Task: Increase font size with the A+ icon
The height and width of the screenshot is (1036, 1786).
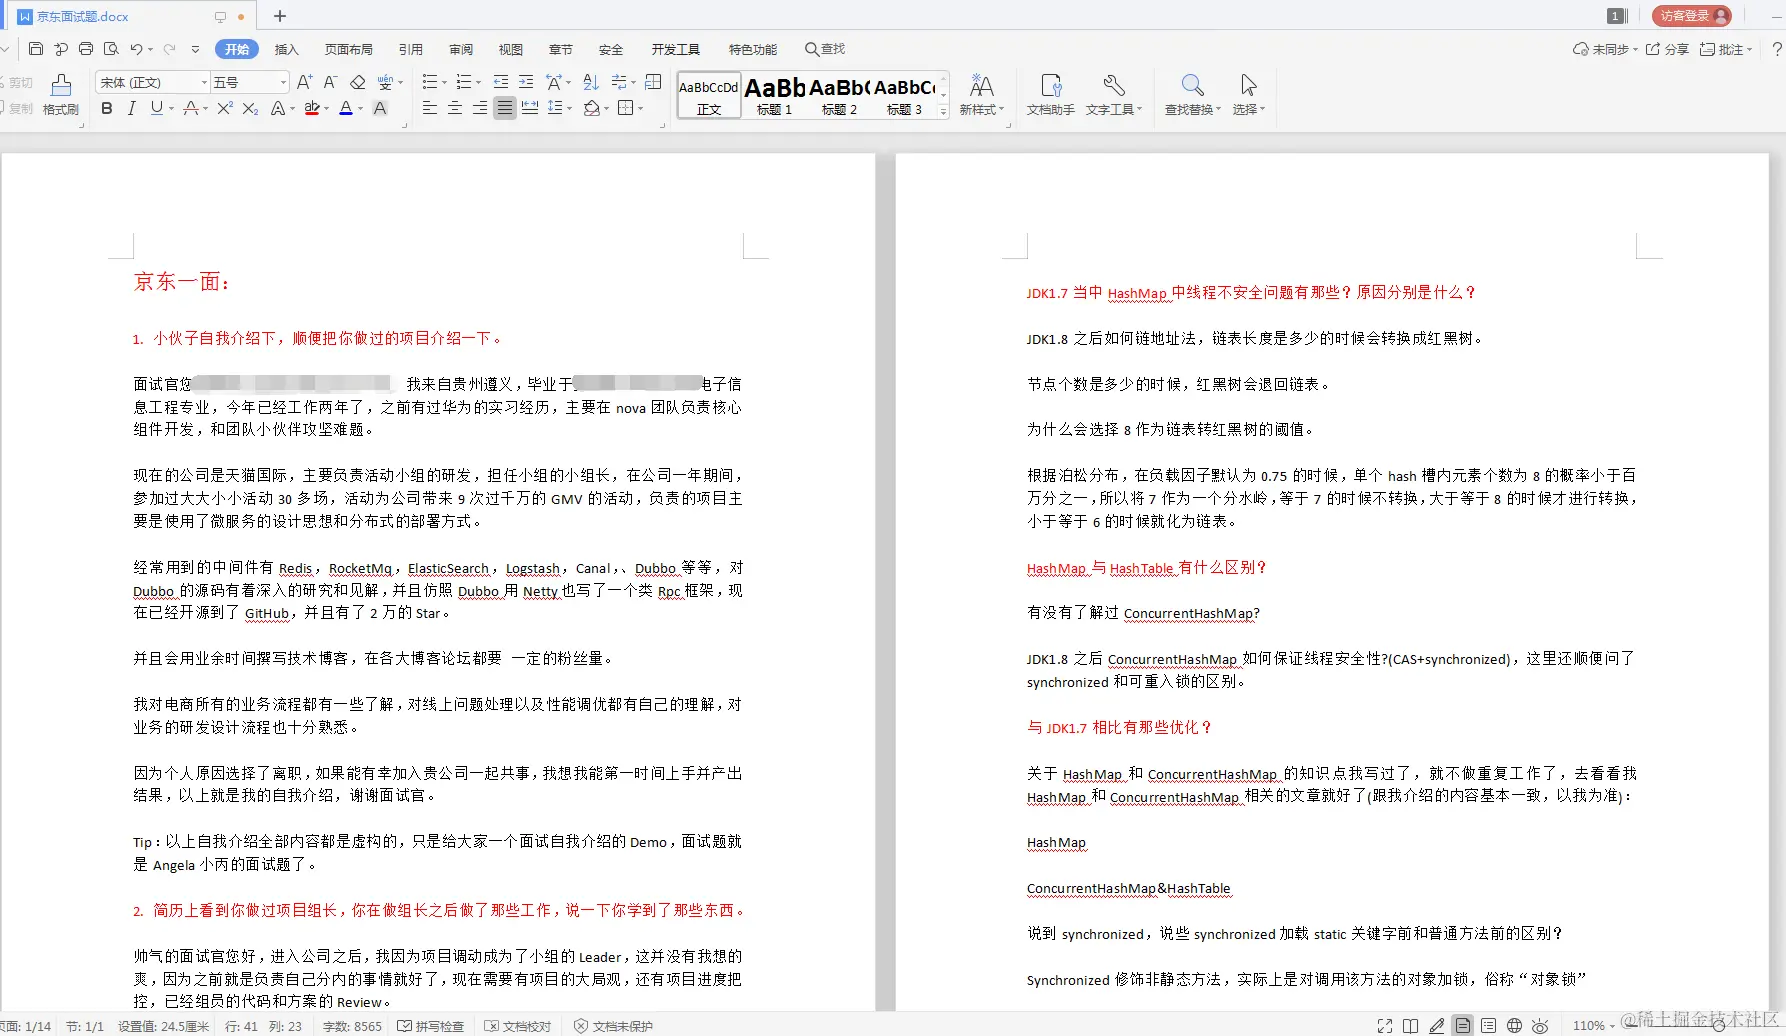Action: [x=305, y=82]
